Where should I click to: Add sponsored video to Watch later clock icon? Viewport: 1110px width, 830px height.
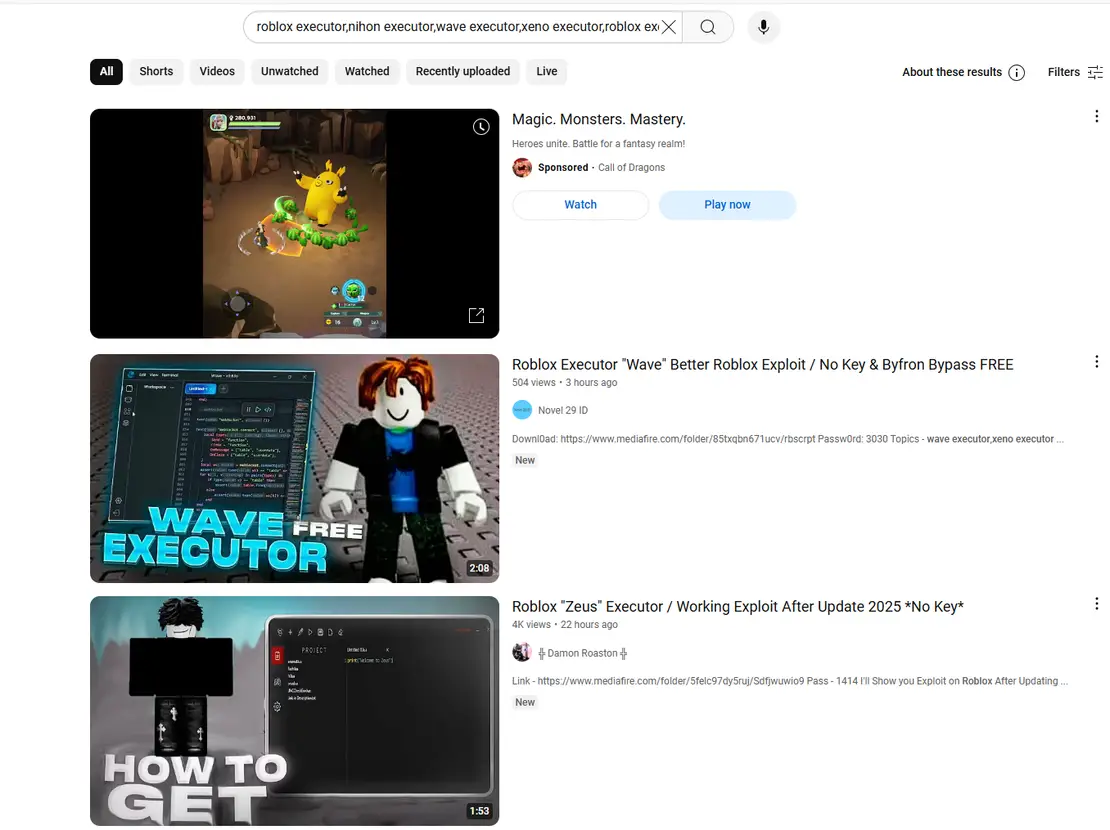(x=481, y=127)
